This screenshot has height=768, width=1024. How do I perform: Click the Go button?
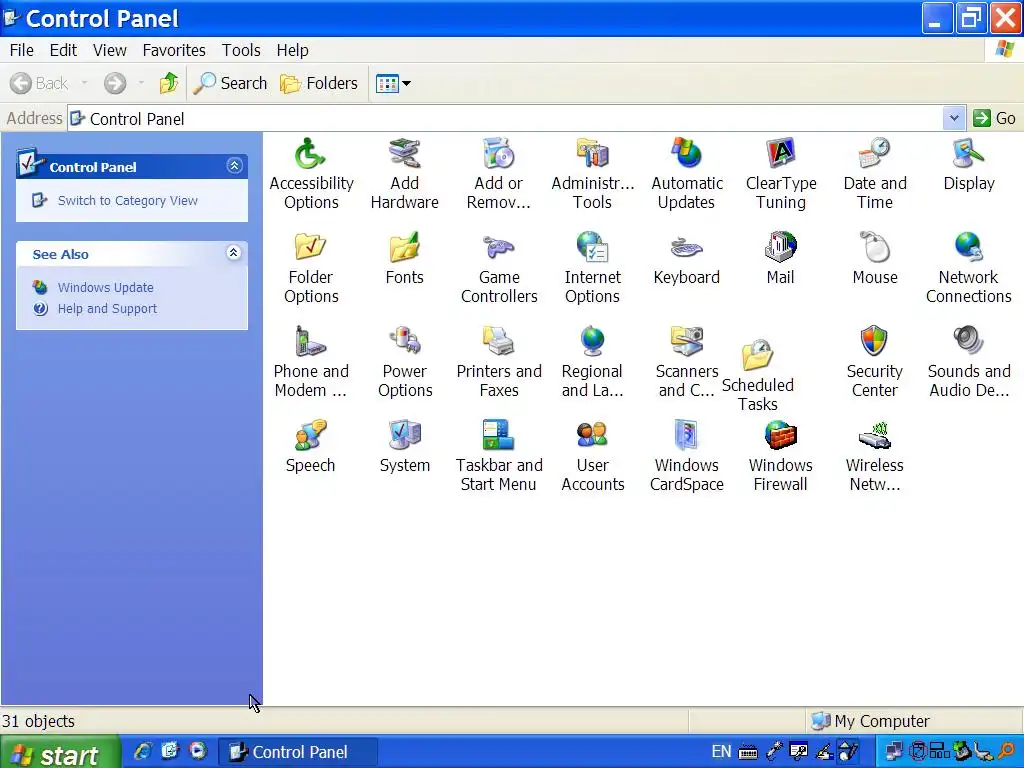[995, 118]
